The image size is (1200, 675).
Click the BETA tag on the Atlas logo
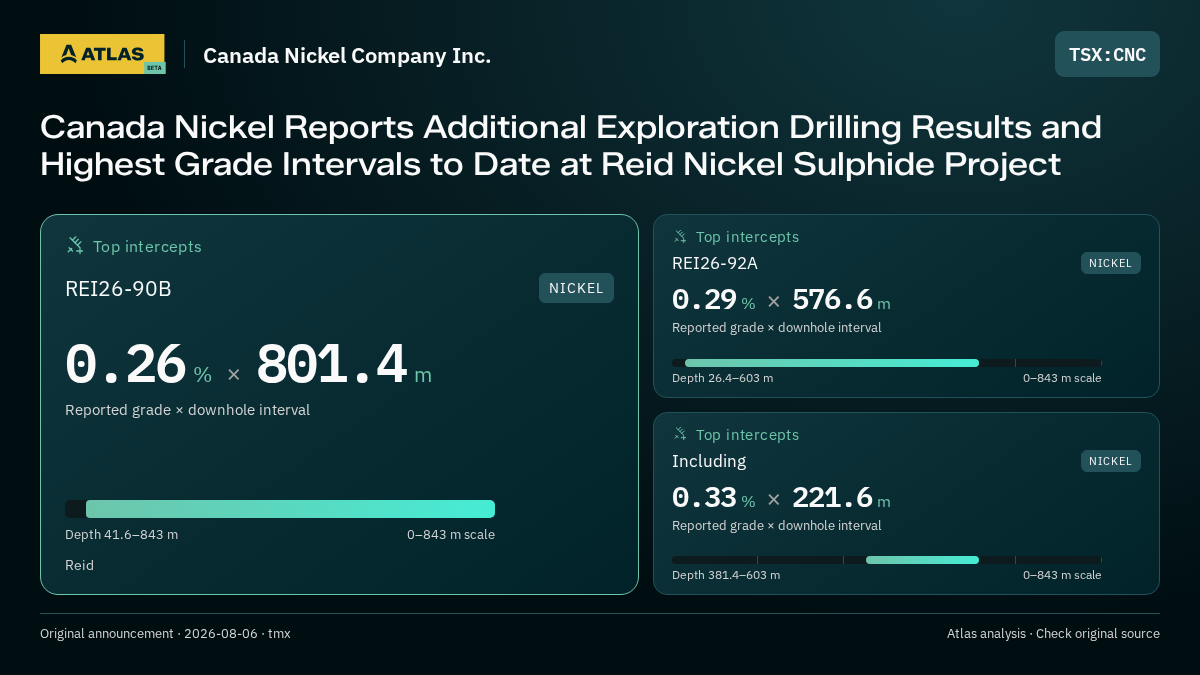click(154, 67)
